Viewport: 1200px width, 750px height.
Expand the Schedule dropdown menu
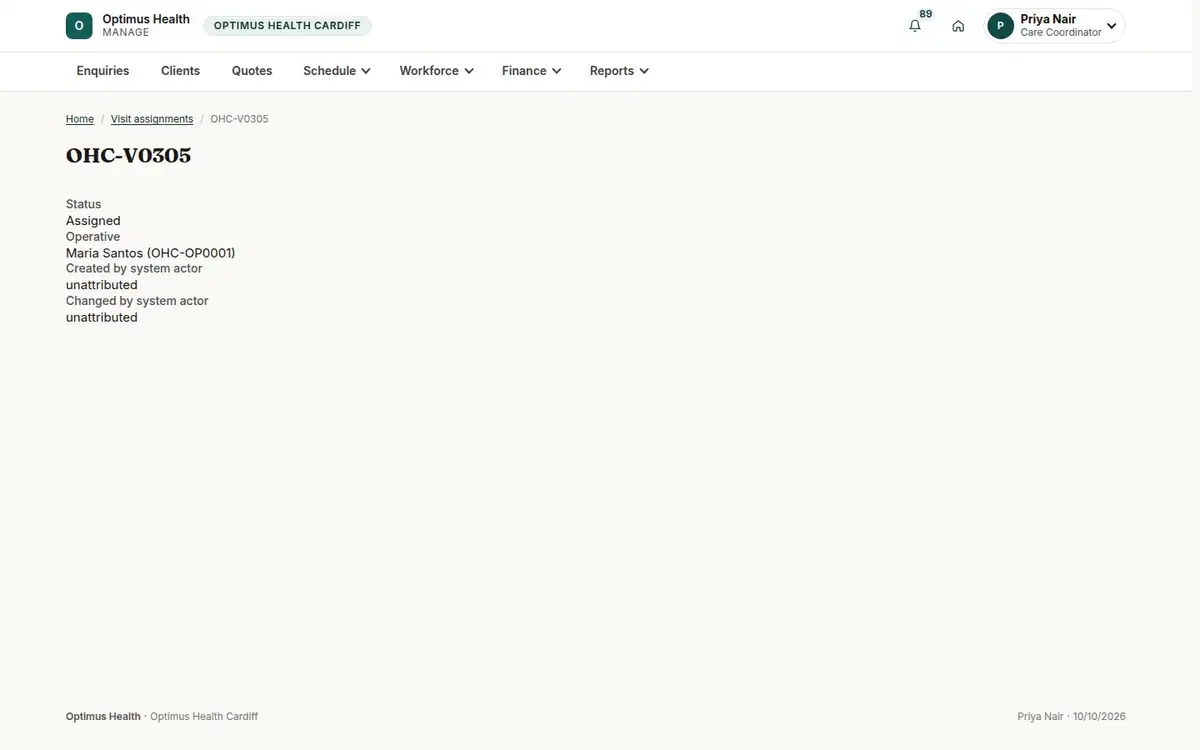click(337, 71)
